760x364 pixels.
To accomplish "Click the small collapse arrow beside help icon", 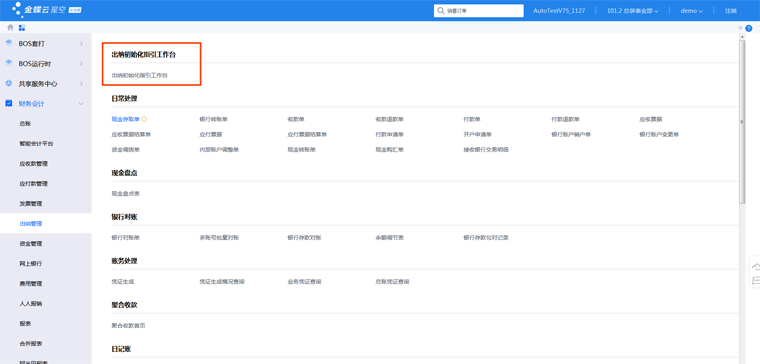I will [740, 29].
